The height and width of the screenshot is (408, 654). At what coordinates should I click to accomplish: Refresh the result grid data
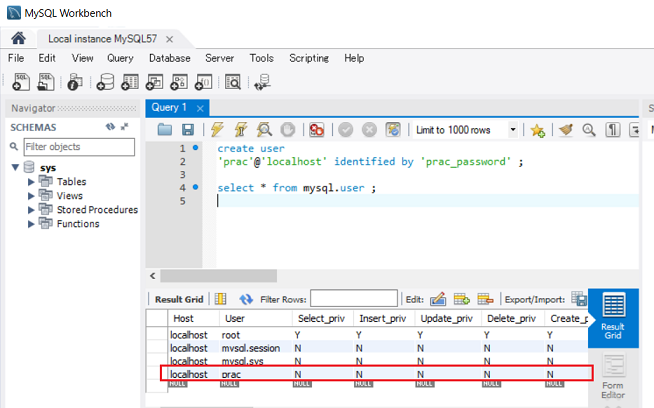[246, 299]
